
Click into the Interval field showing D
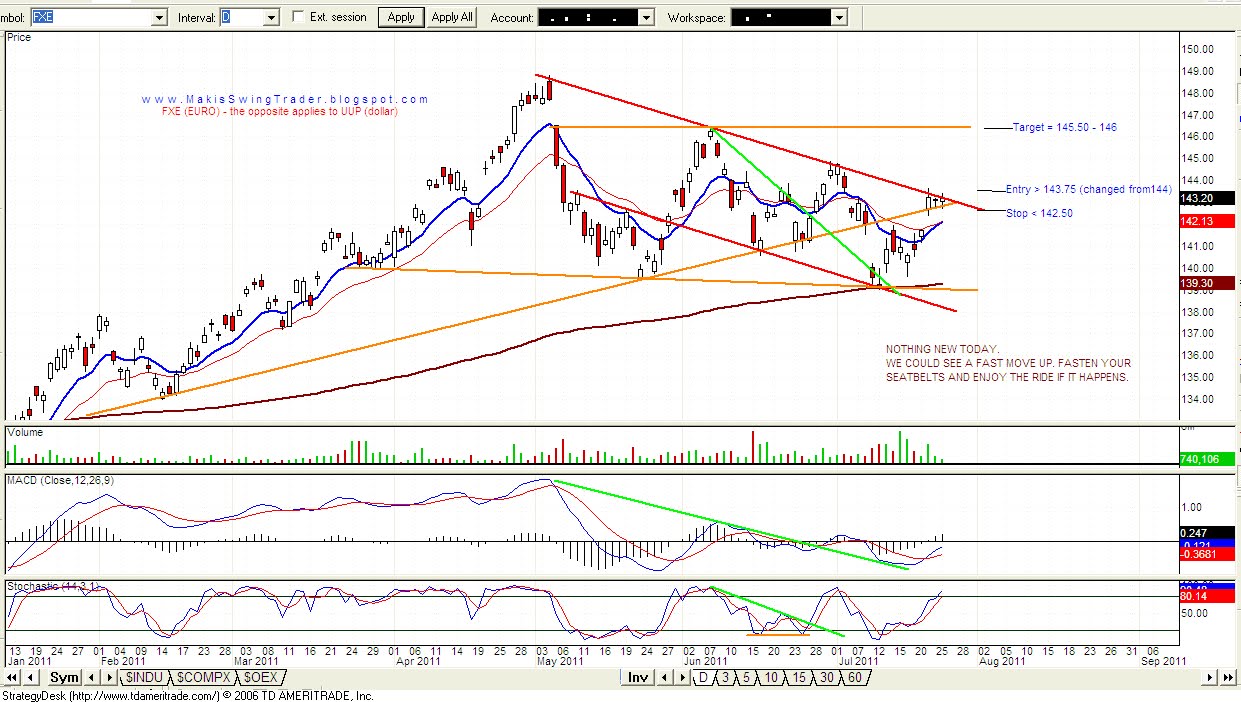[241, 18]
